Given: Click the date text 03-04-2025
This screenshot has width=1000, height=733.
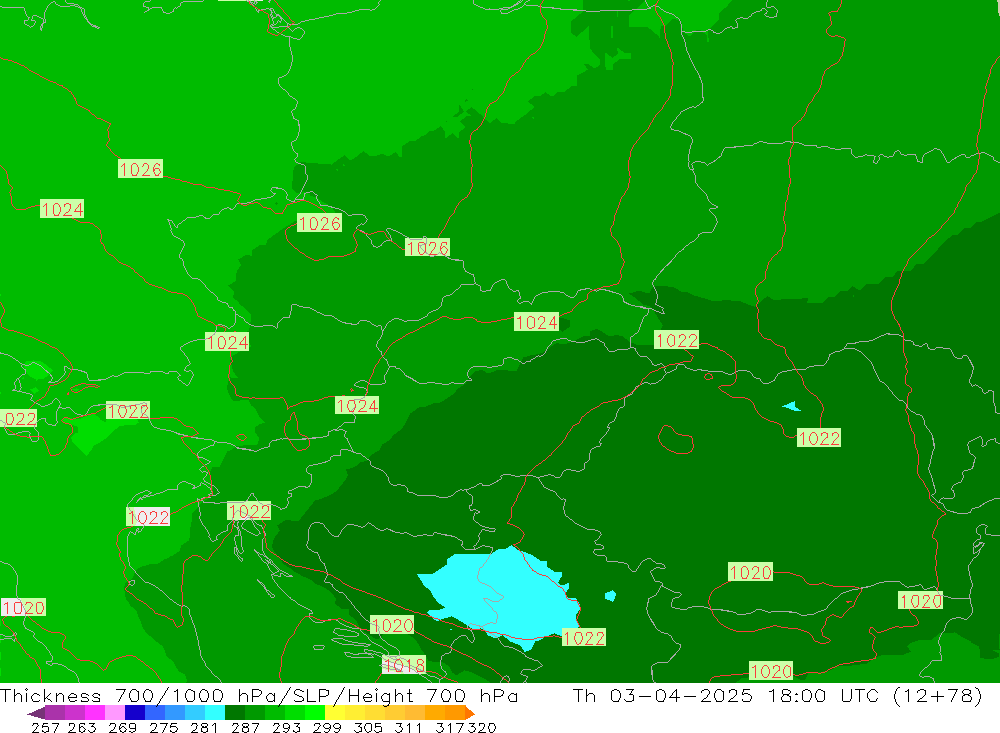Looking at the screenshot, I should [x=681, y=695].
